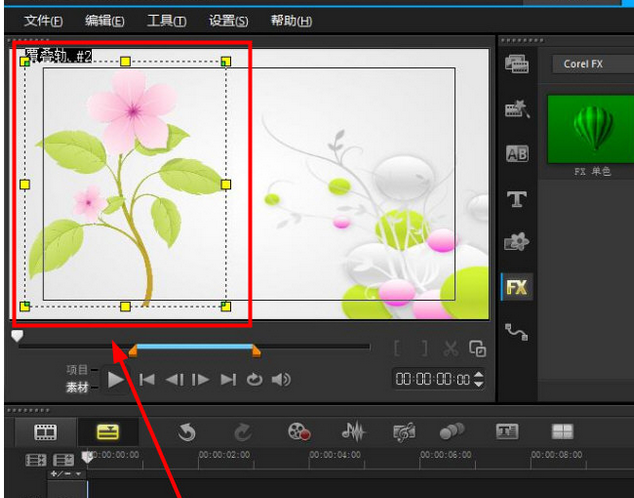Click the timeline playhead marker
This screenshot has height=498, width=634.
(87, 457)
